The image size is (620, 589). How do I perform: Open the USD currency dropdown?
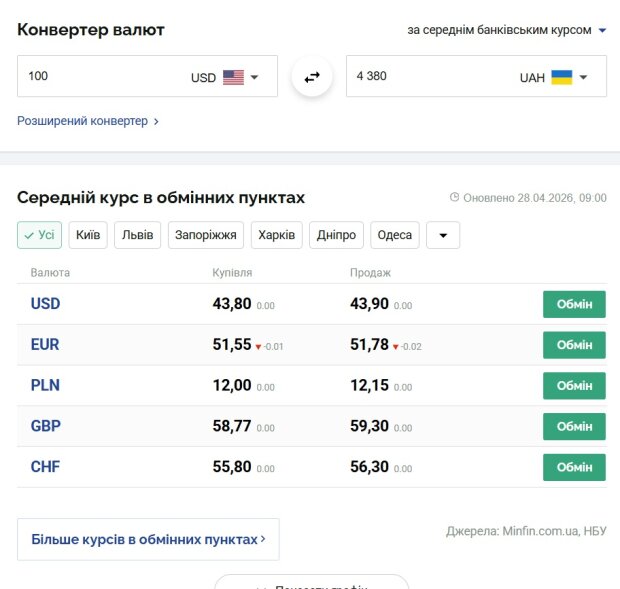click(x=255, y=77)
